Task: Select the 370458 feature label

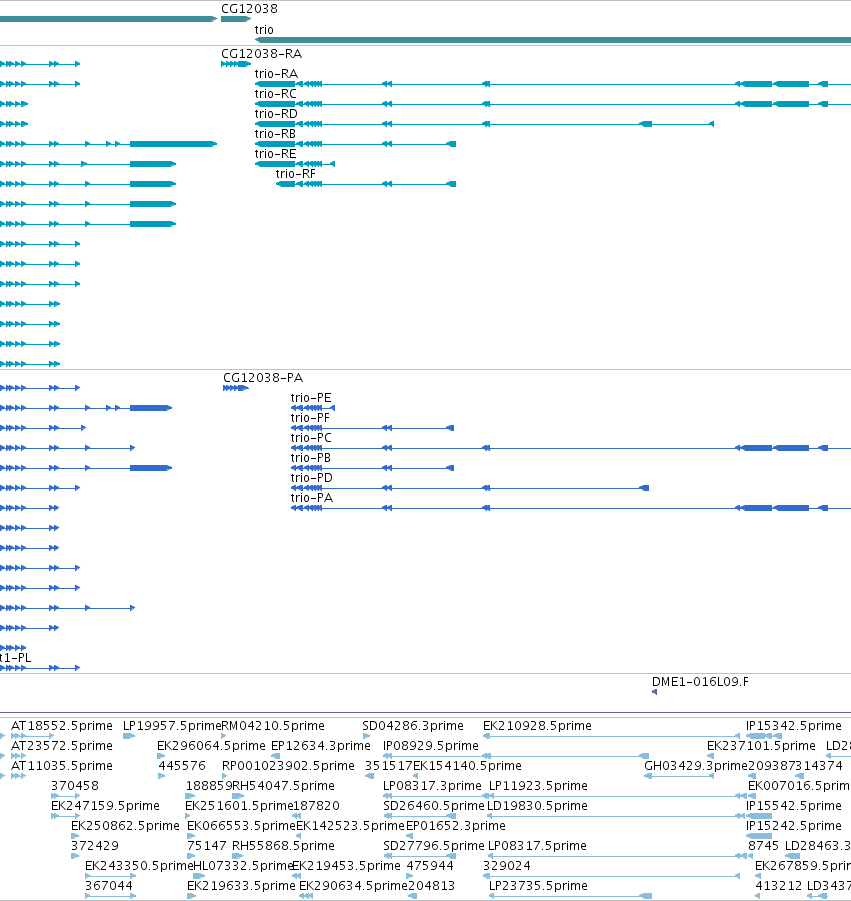Action: 75,786
